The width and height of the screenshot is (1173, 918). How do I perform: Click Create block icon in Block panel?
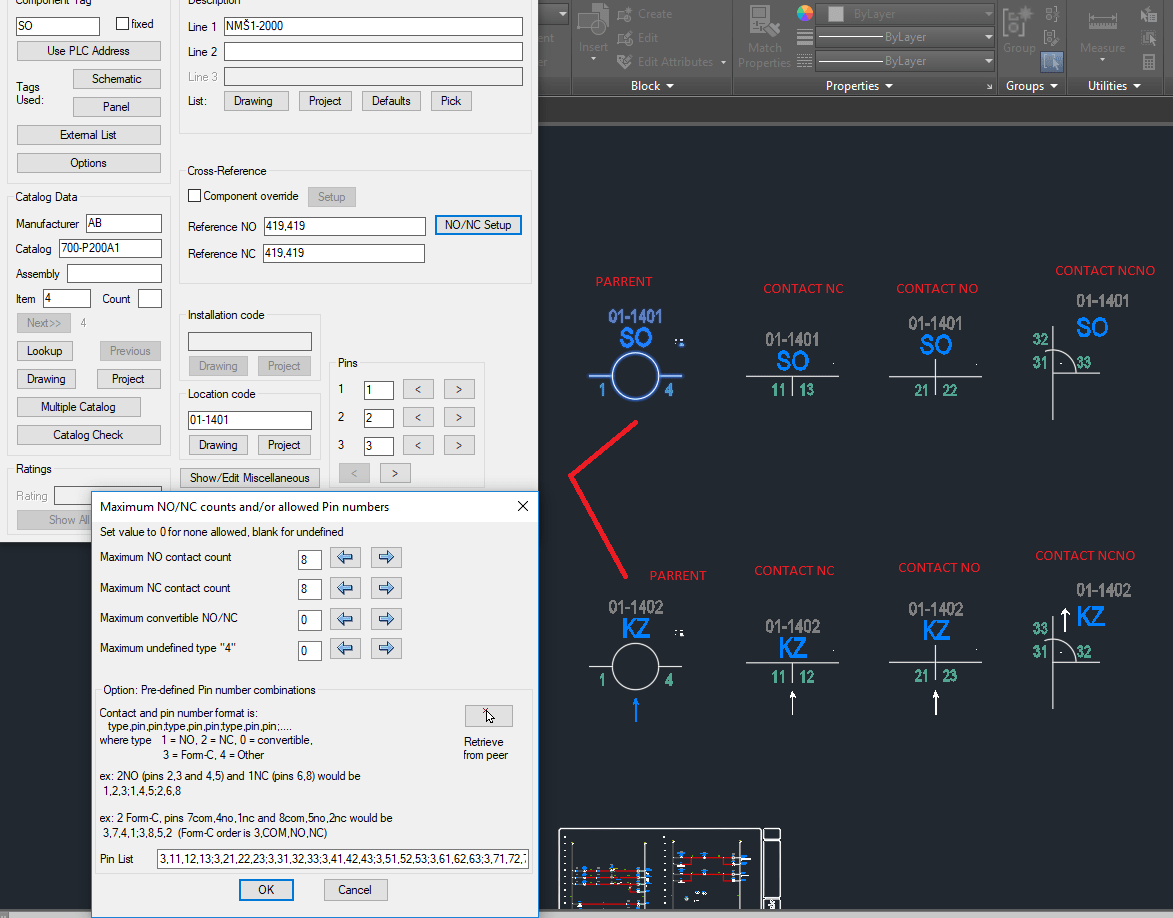pyautogui.click(x=625, y=13)
